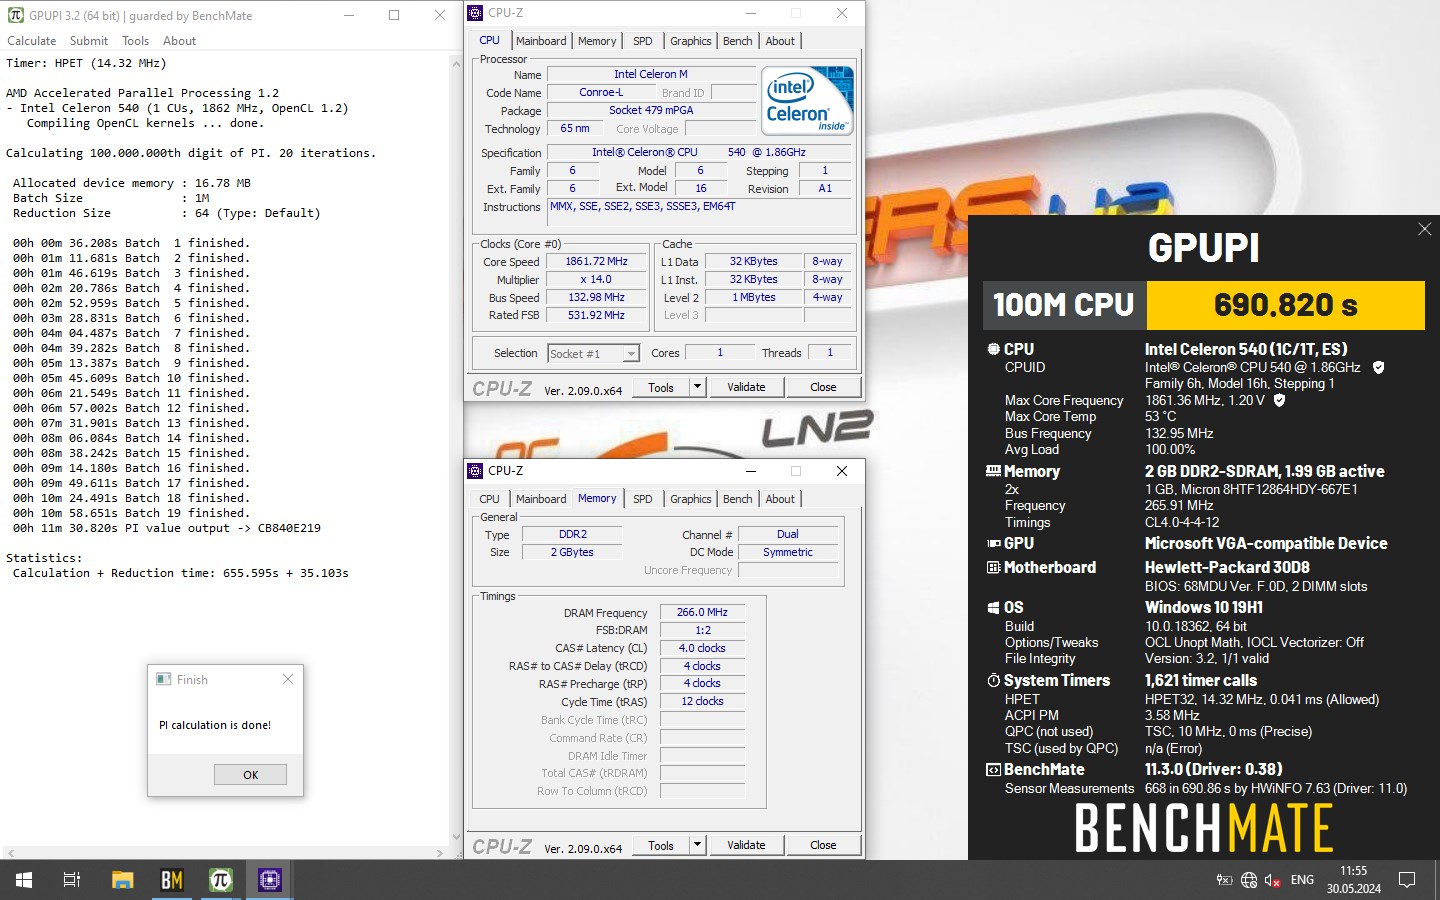Click the CPU chip icon in BenchMate panel

993,349
